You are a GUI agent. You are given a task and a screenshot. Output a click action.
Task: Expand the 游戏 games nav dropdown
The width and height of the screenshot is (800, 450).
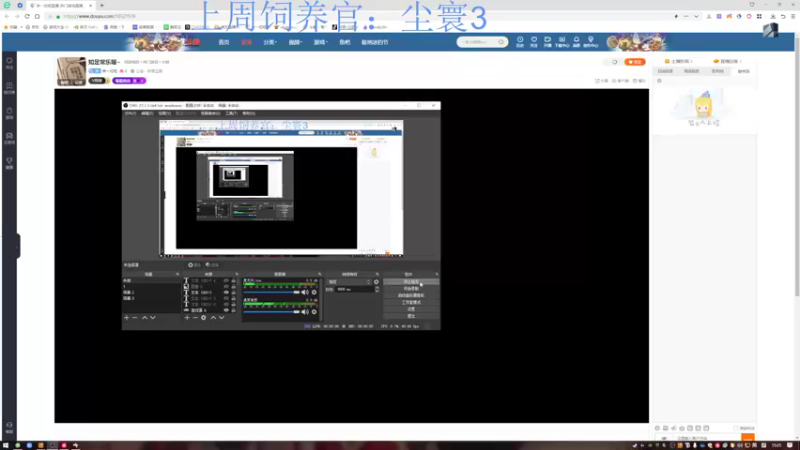pos(320,42)
